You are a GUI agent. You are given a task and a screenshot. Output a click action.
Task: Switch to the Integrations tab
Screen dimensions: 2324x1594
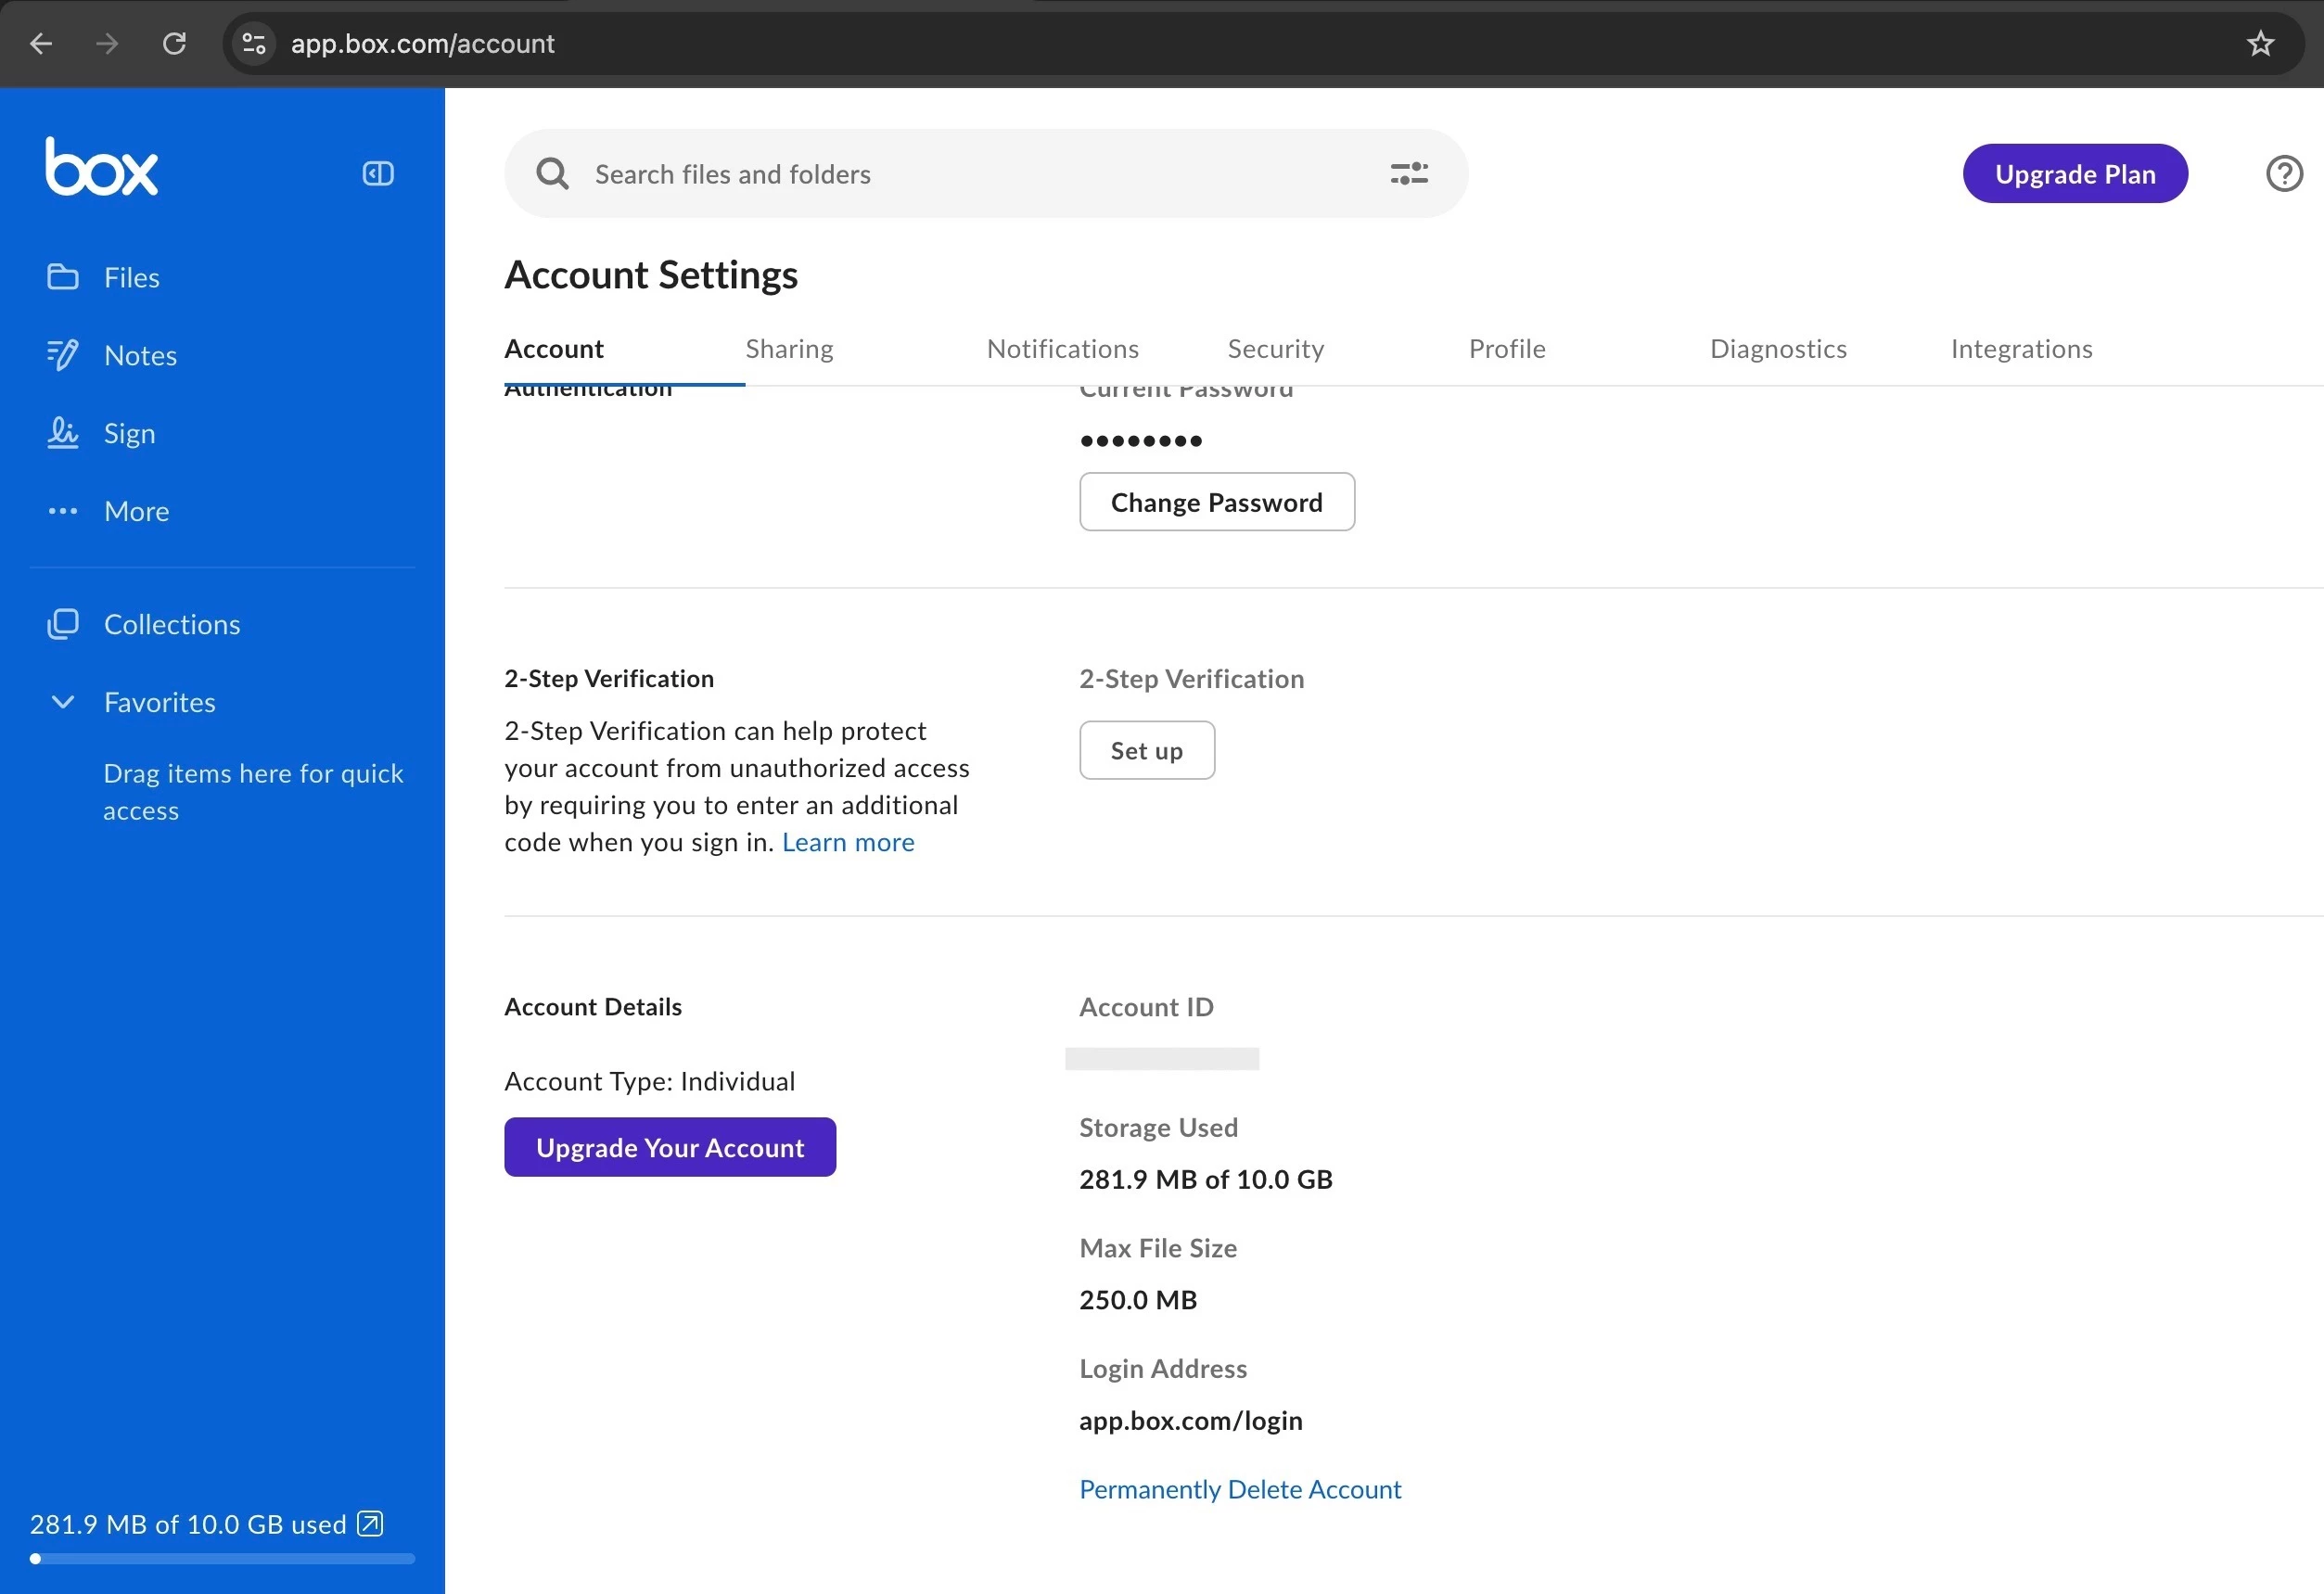[x=2021, y=349]
